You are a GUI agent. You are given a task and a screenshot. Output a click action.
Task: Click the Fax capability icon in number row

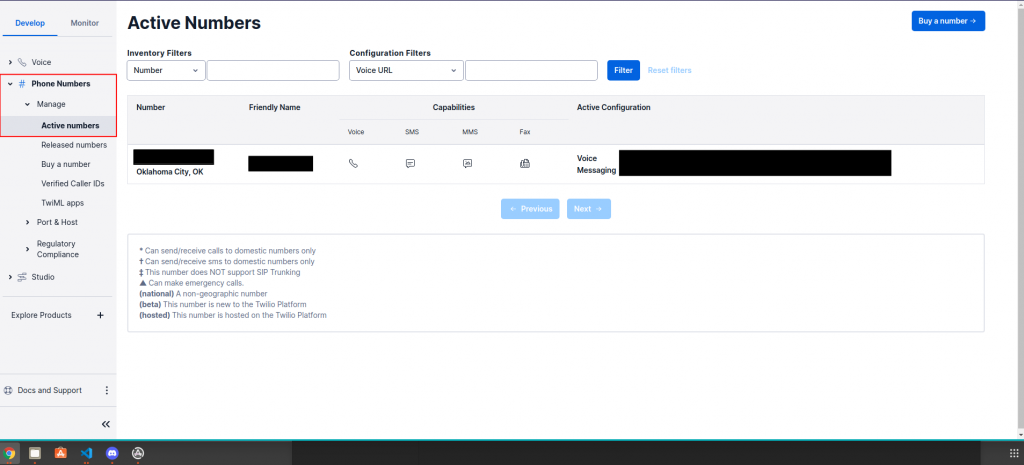[x=524, y=164]
